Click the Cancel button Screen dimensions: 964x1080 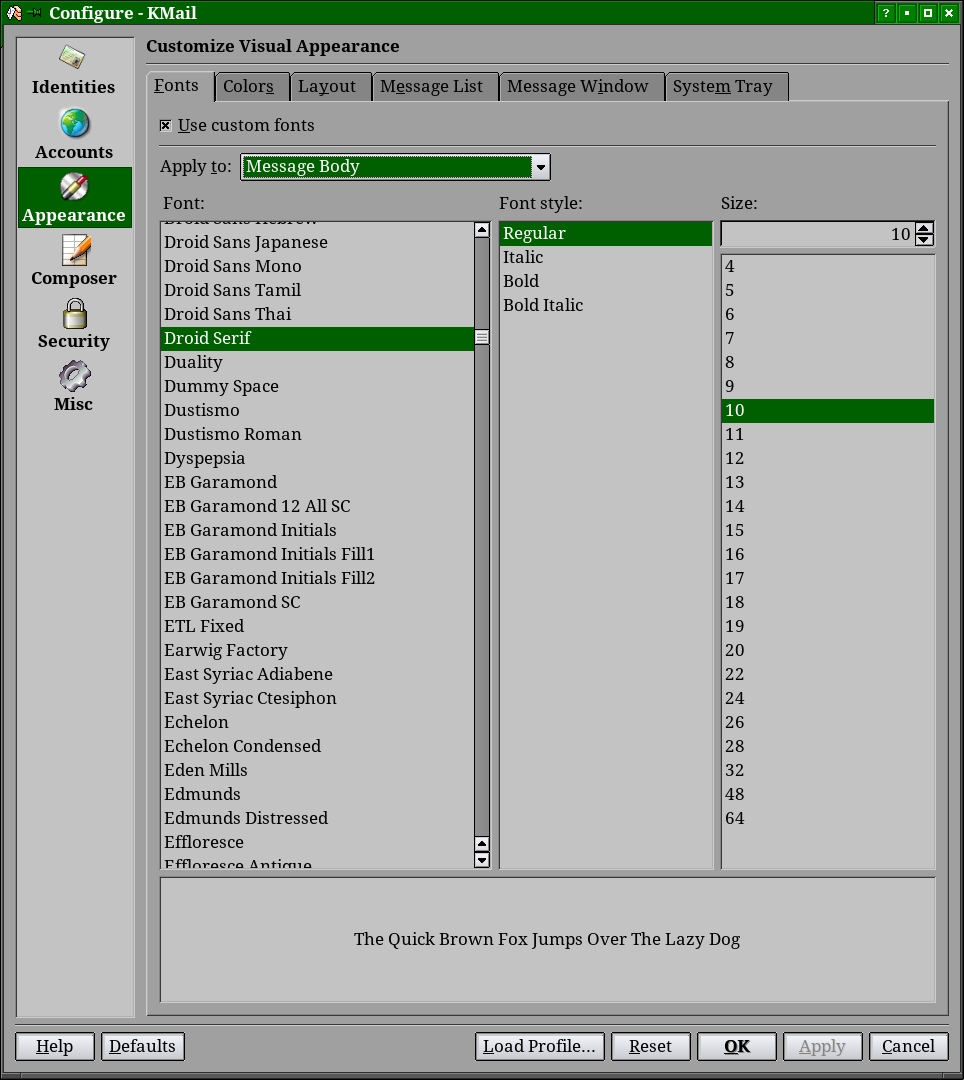click(x=908, y=1046)
